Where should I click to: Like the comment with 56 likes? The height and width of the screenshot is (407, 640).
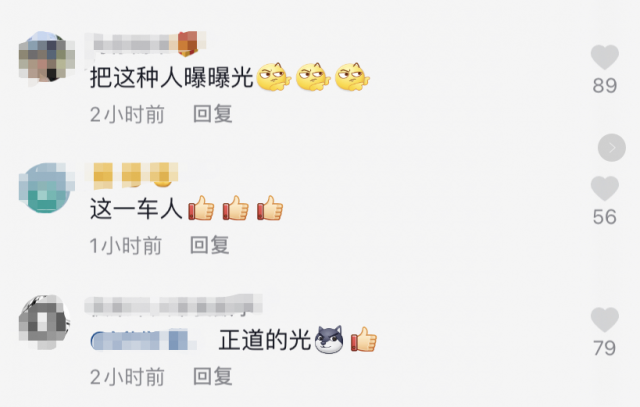[x=604, y=189]
